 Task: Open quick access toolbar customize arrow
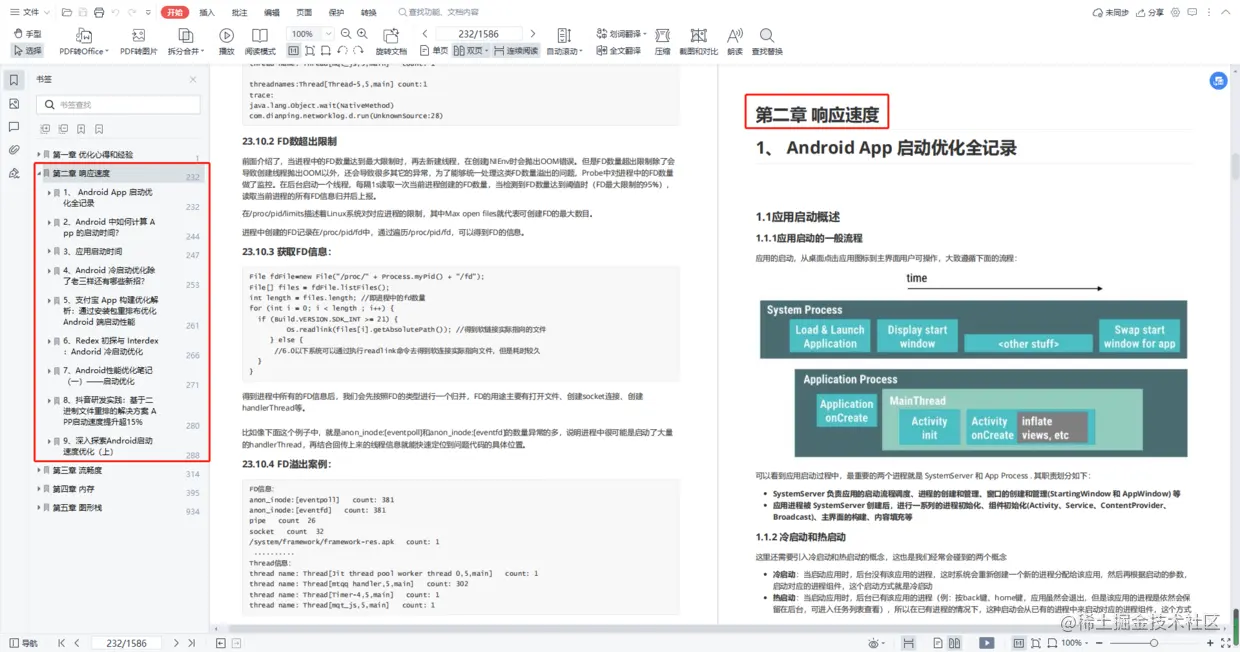tap(148, 12)
